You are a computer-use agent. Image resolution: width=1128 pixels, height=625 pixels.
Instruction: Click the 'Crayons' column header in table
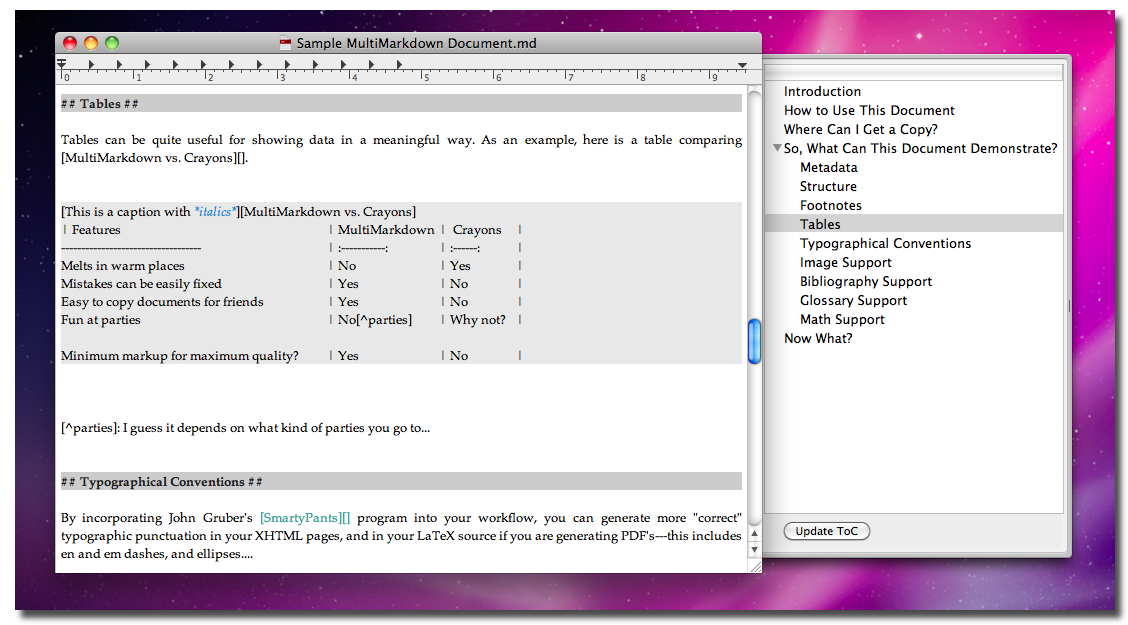click(x=477, y=230)
